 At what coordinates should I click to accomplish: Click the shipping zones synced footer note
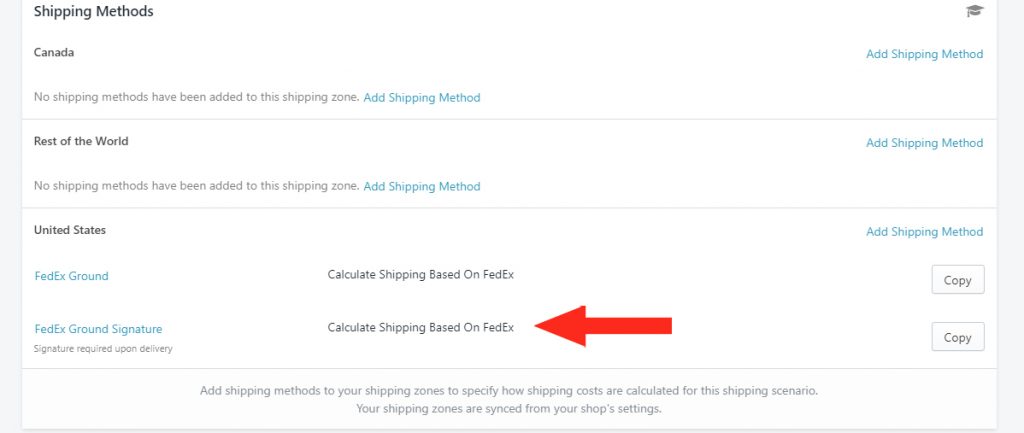[x=509, y=409]
